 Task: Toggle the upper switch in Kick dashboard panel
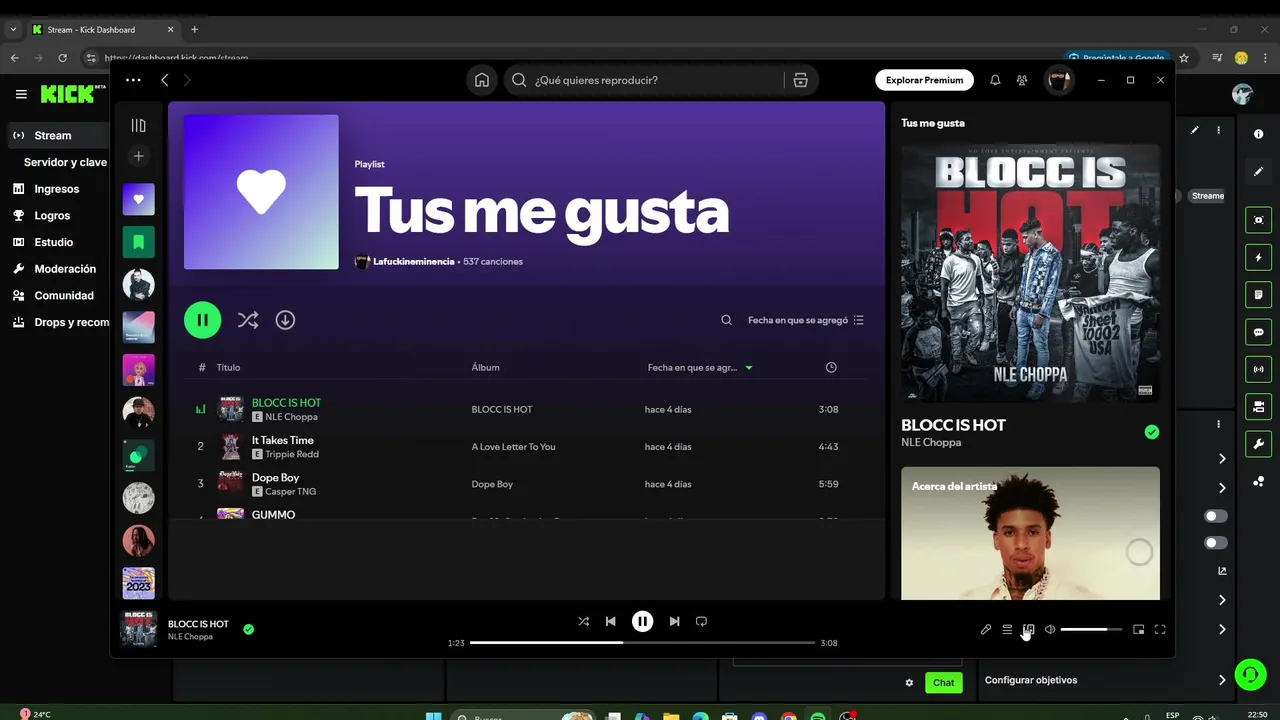click(1216, 516)
